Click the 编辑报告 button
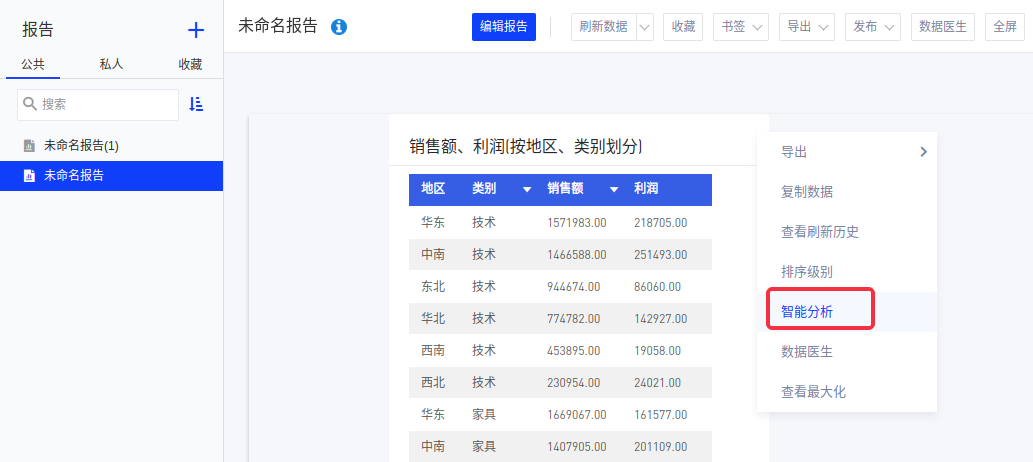1033x462 pixels. (x=504, y=27)
